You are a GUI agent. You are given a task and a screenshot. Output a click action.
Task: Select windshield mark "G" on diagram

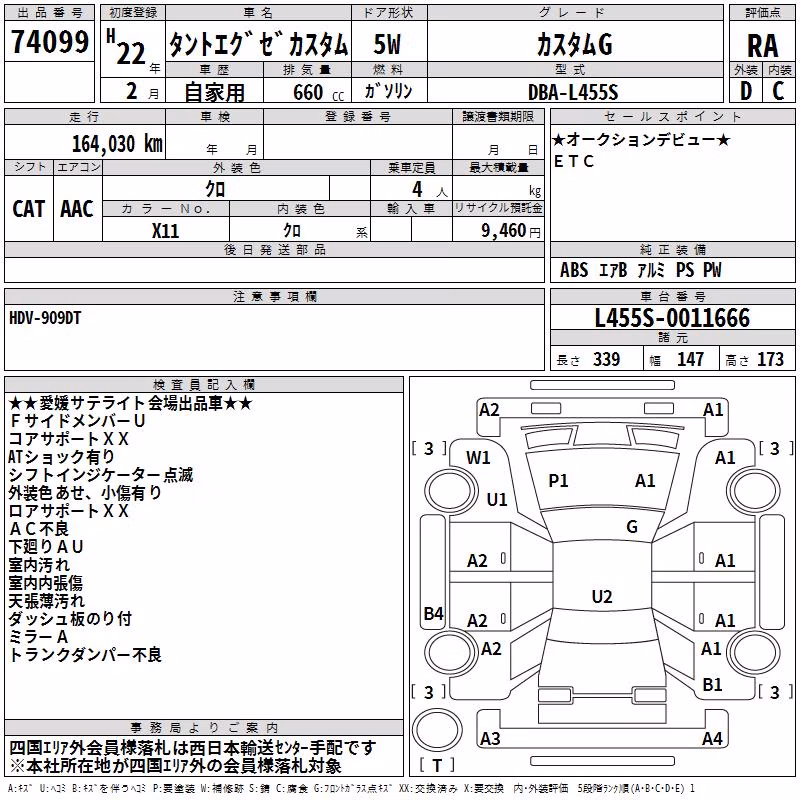tap(632, 527)
